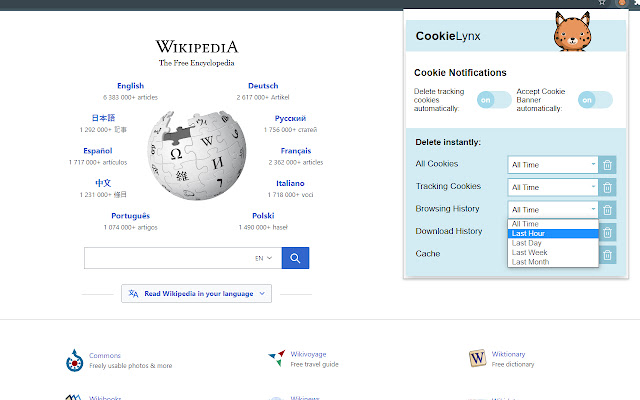
Task: Click the Wikivoyage logo icon
Action: tap(275, 358)
